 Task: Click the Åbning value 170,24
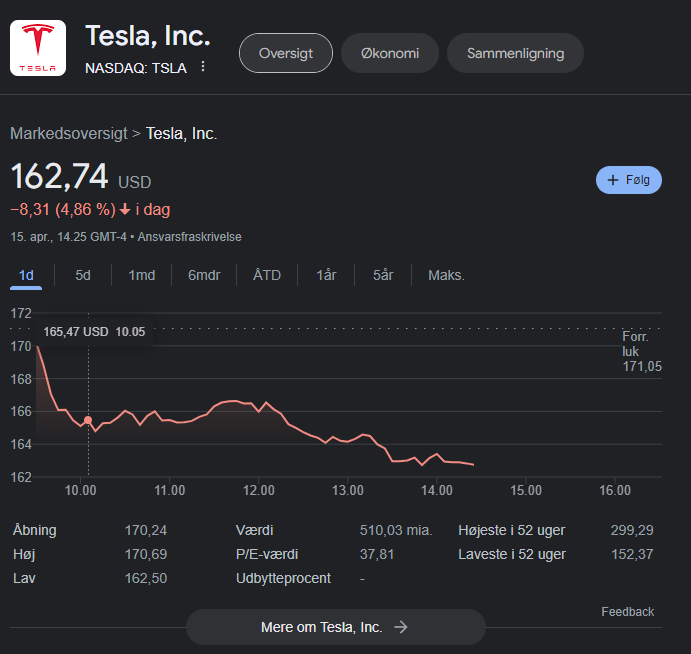tap(146, 530)
